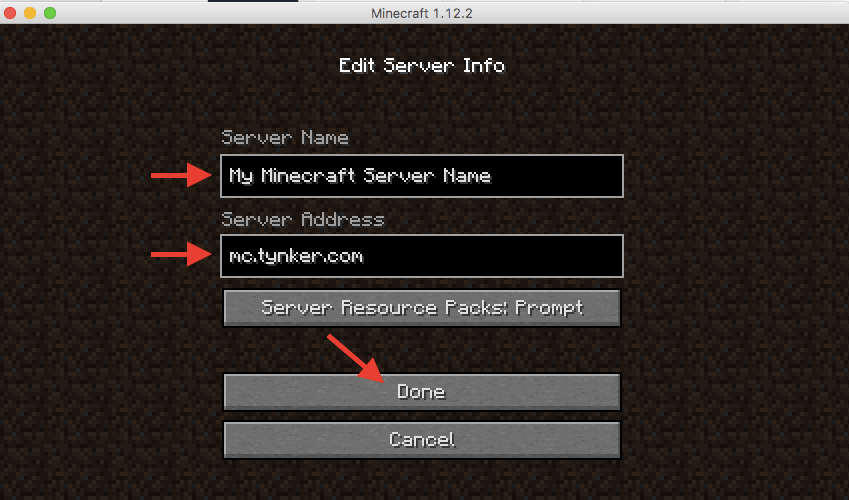The height and width of the screenshot is (500, 849).
Task: Cancel editing the server info
Action: 422,440
